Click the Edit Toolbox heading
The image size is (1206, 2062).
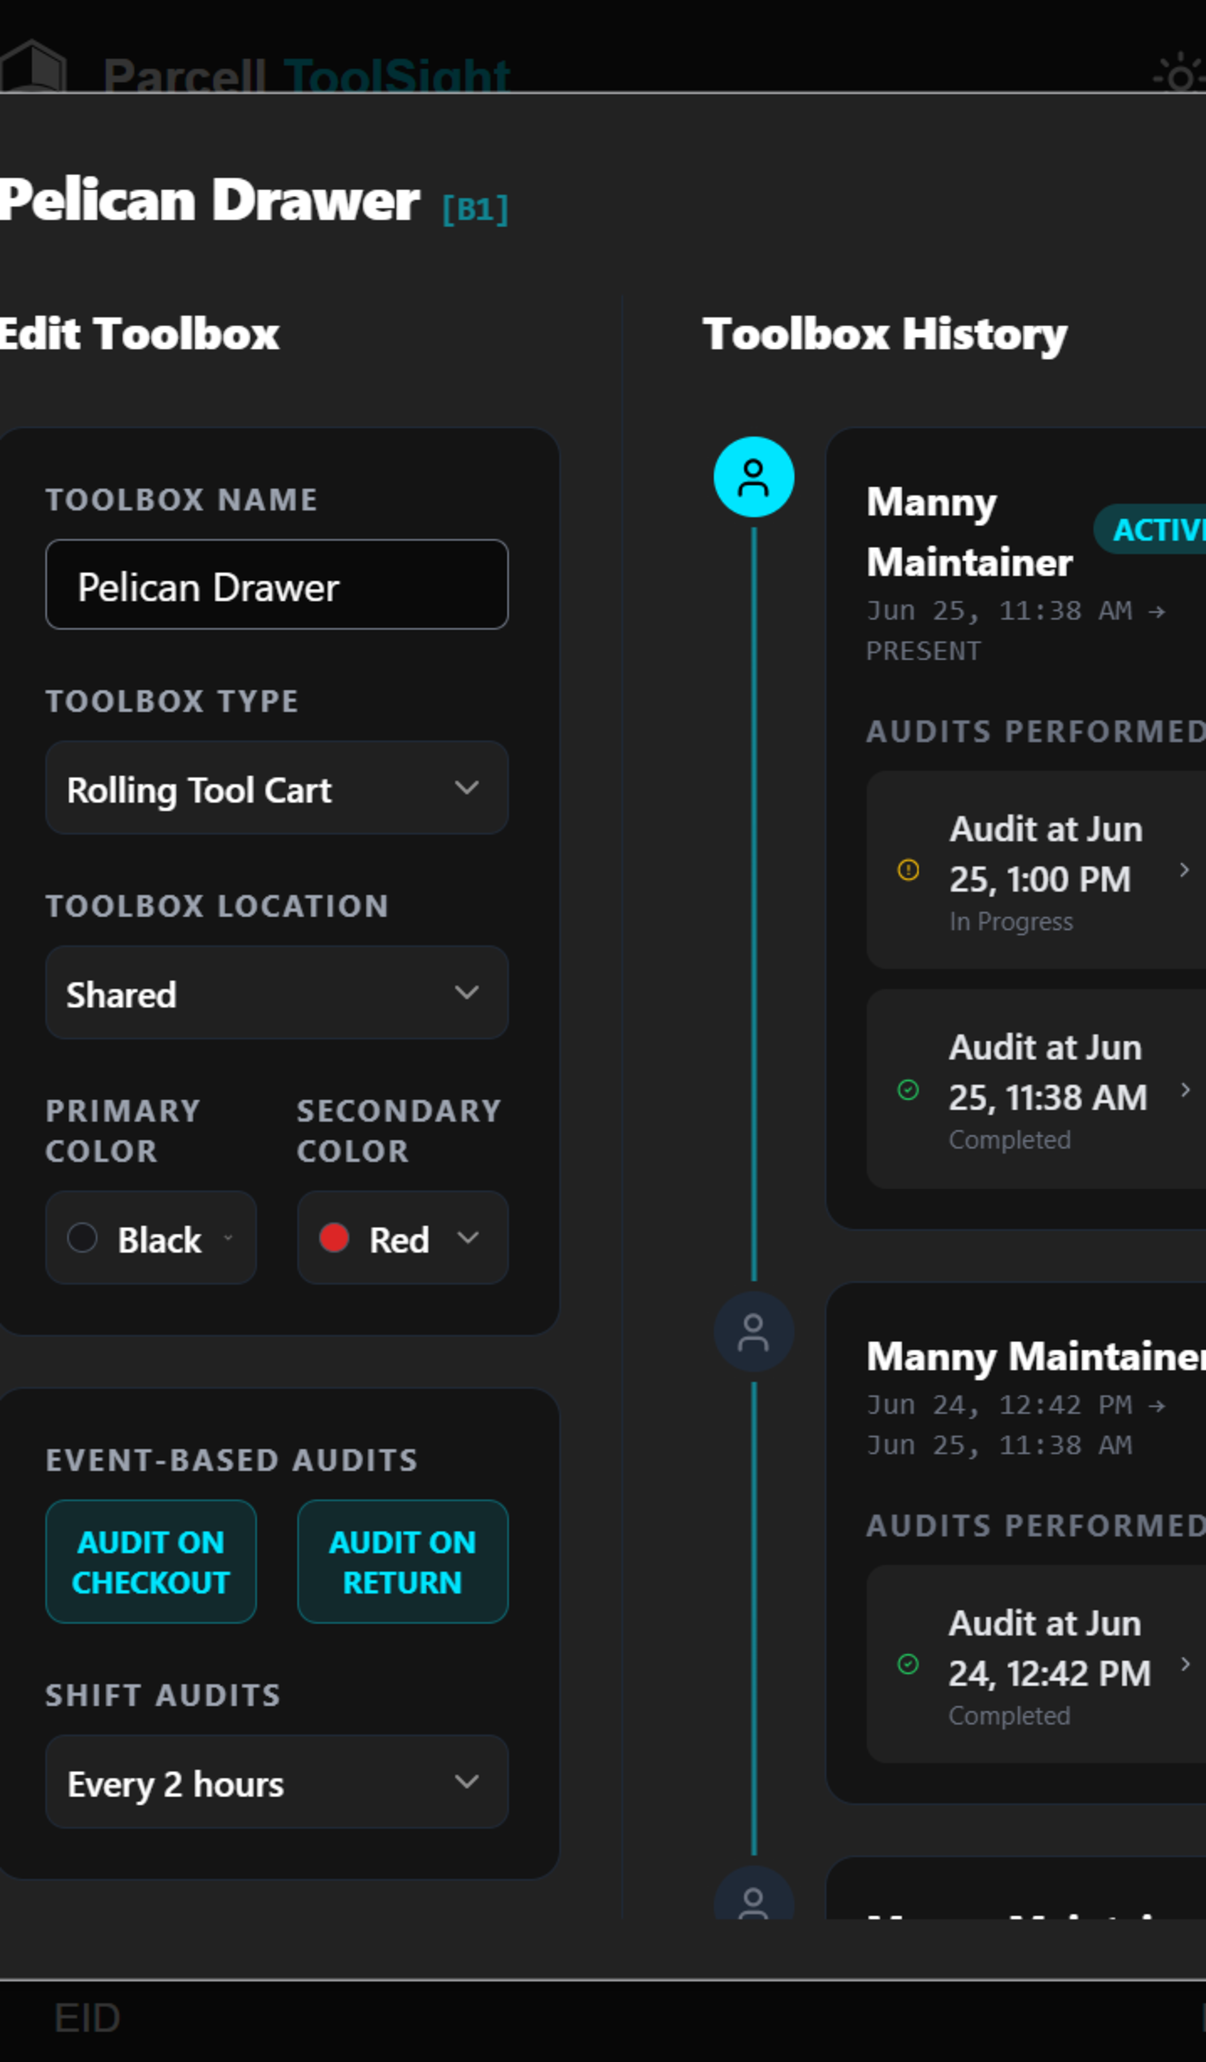pyautogui.click(x=139, y=334)
